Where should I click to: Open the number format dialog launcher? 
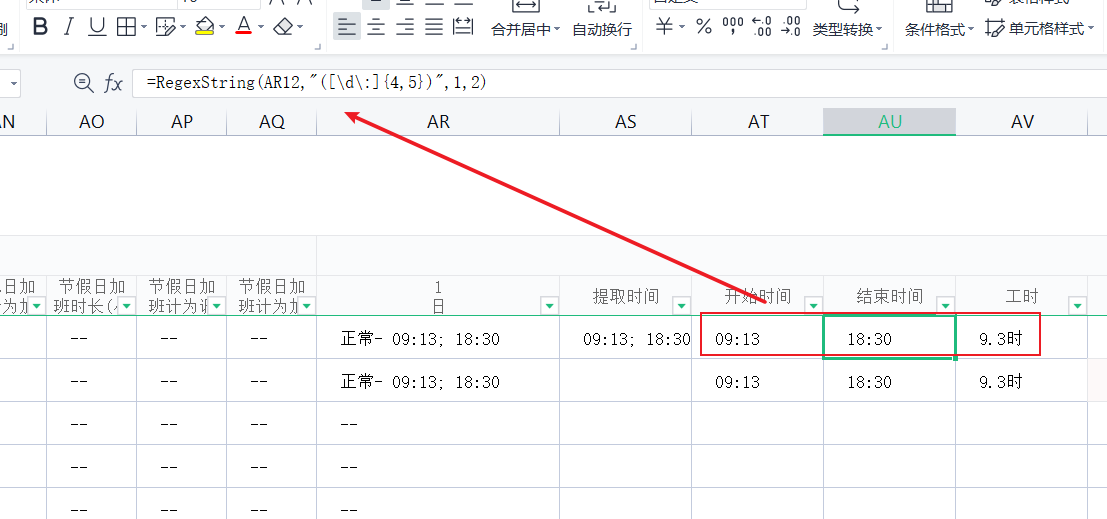(883, 48)
